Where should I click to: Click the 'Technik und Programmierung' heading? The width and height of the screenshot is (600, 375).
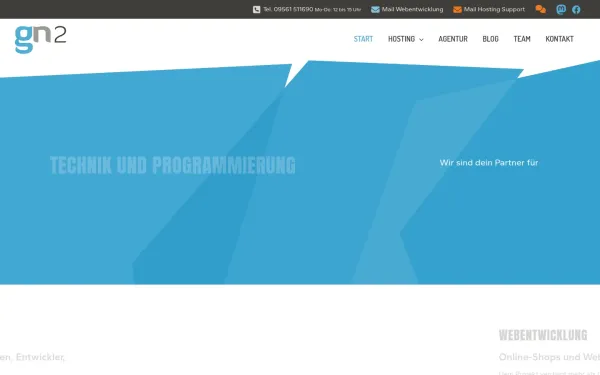pos(173,165)
